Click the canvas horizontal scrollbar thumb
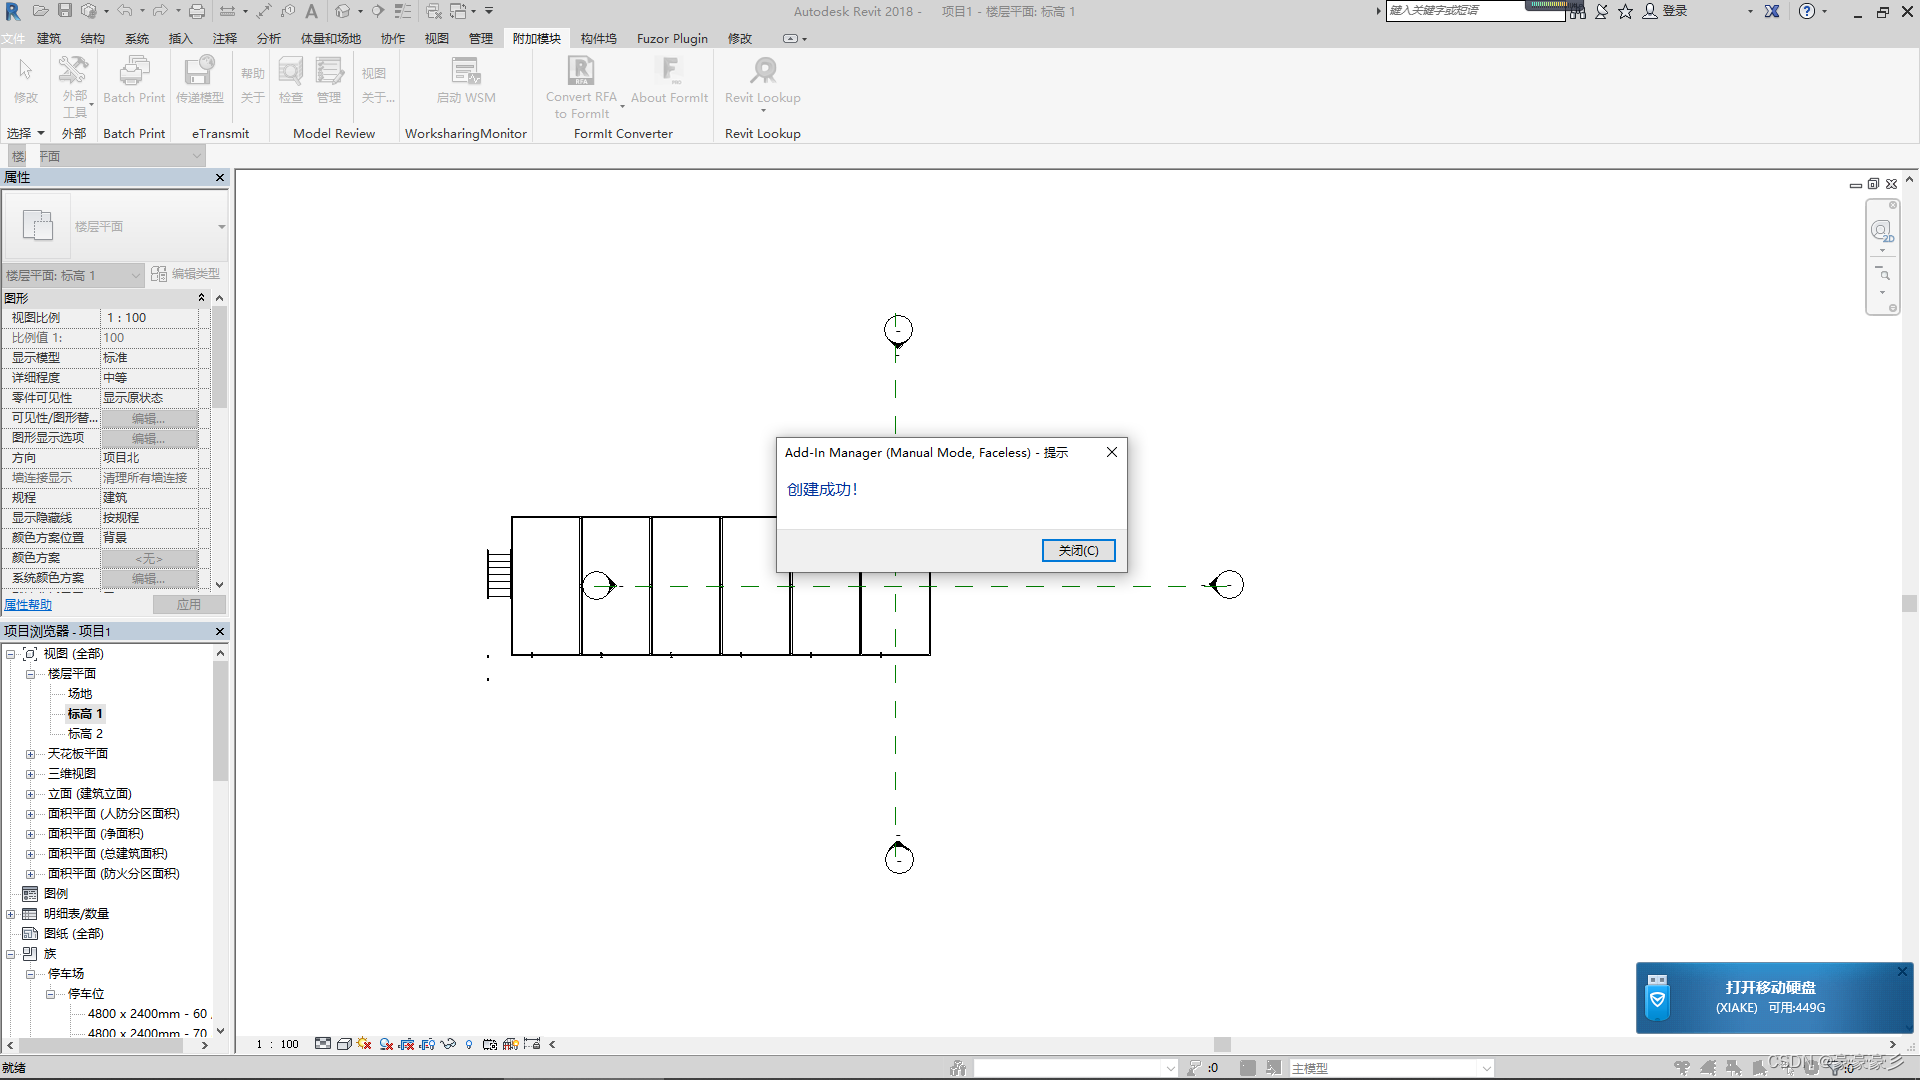 (x=1221, y=1044)
